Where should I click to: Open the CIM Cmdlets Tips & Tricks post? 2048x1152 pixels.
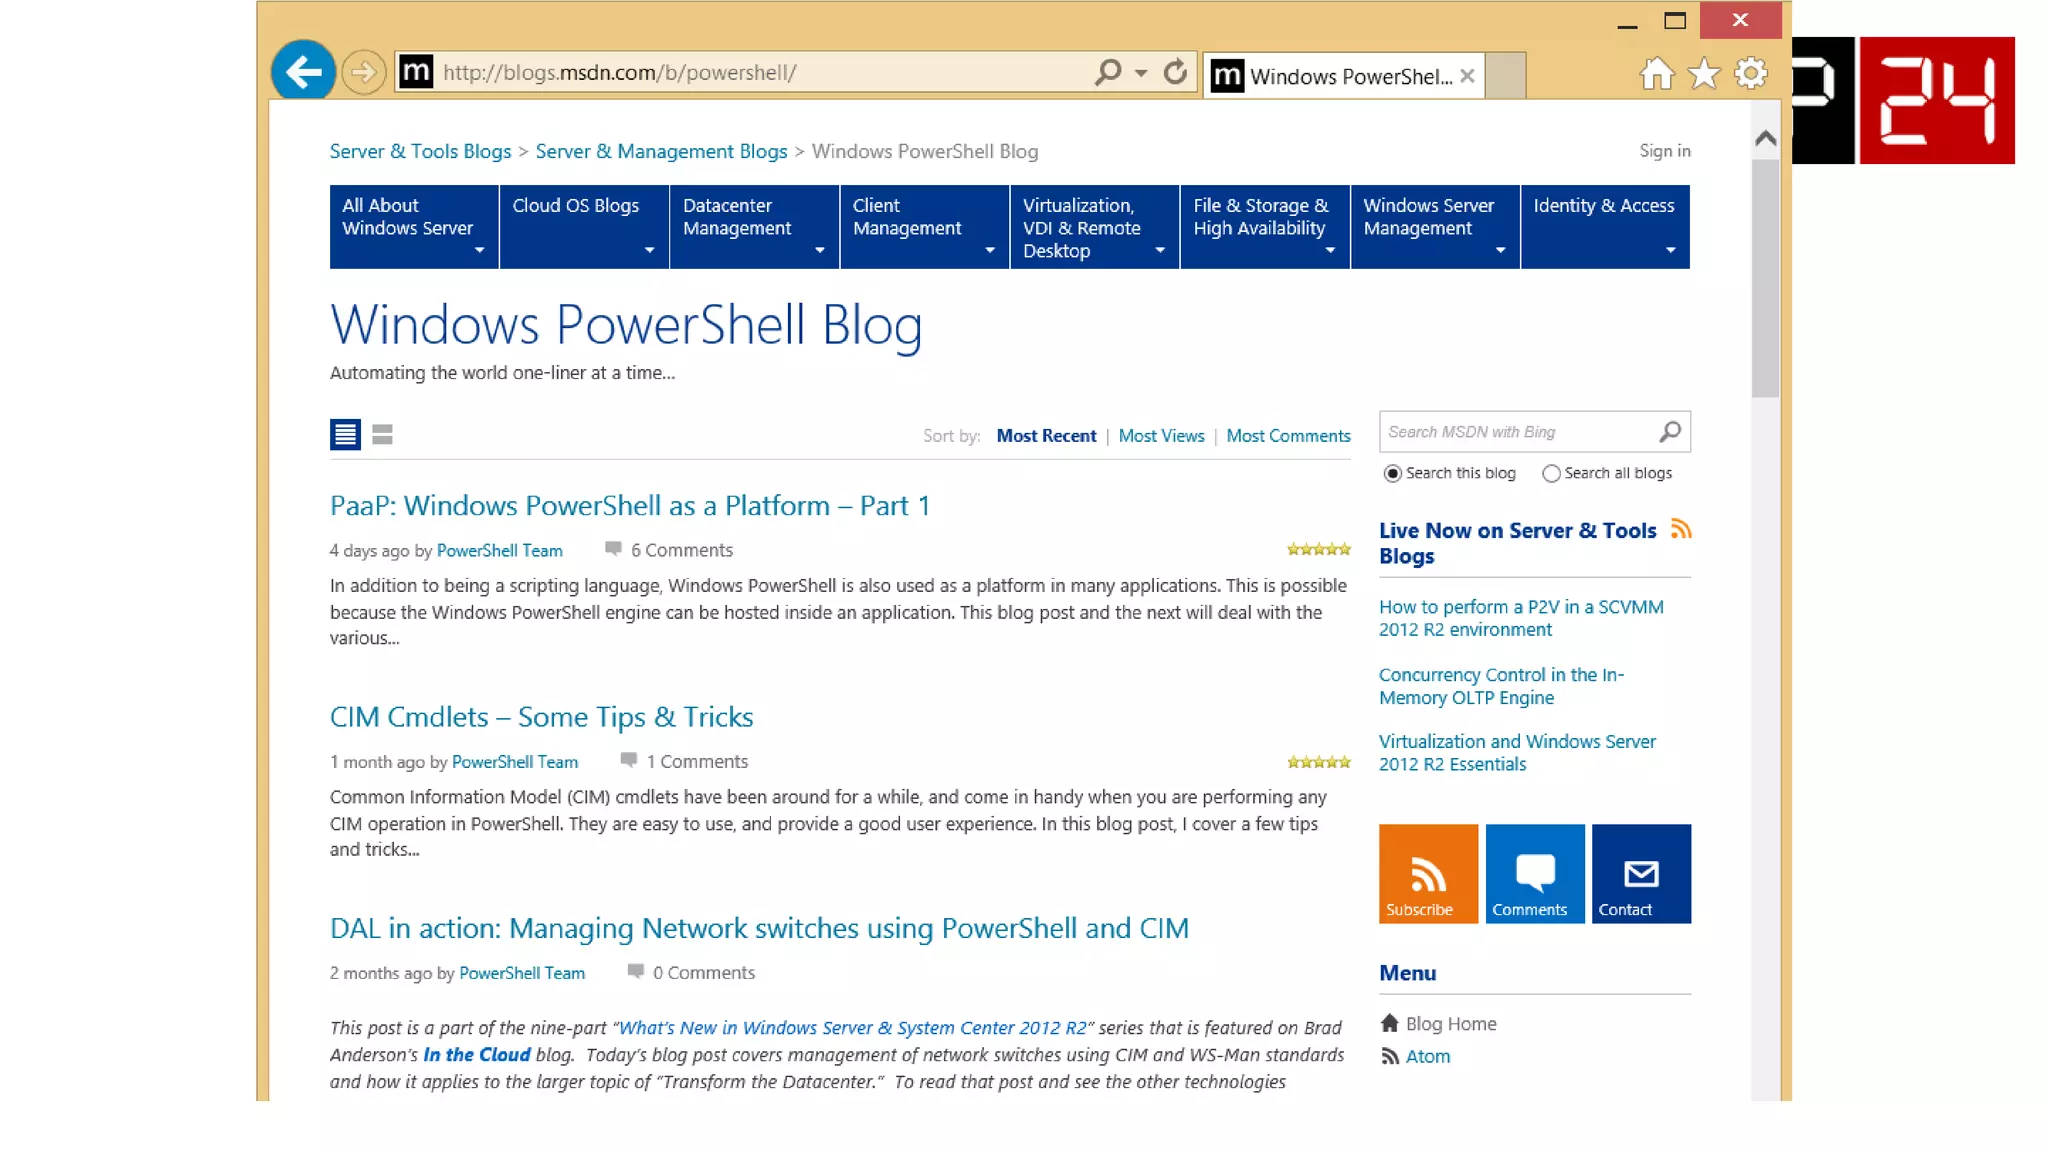pos(541,717)
